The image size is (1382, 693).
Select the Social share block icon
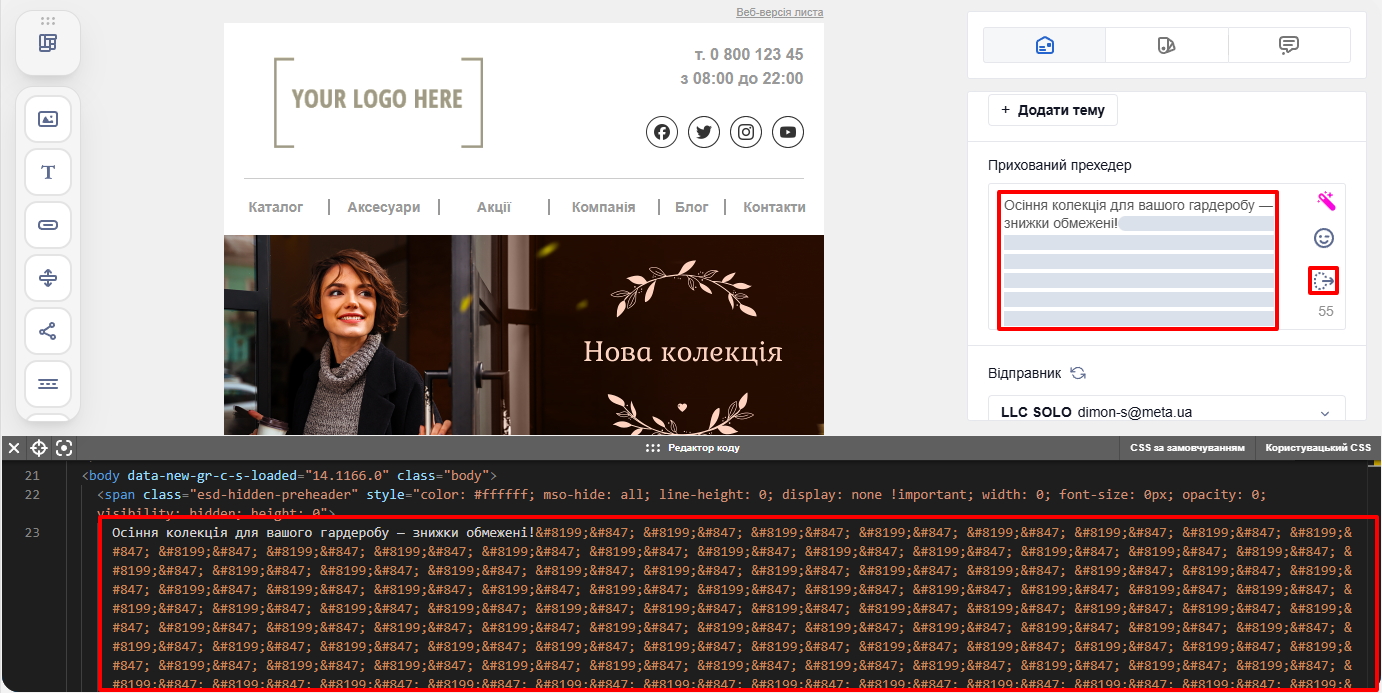(48, 331)
